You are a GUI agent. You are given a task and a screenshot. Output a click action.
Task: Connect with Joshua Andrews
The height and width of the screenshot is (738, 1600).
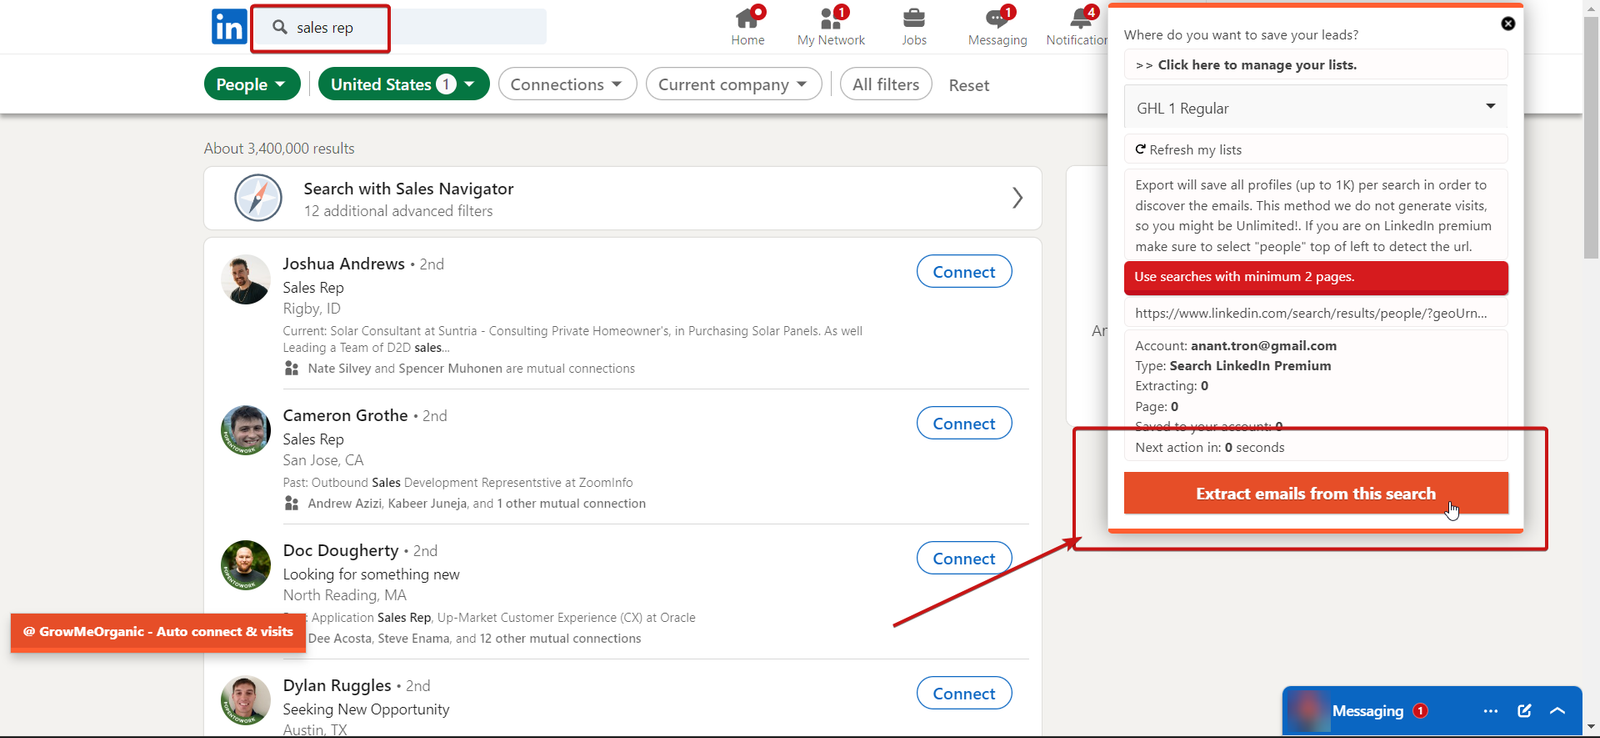(964, 272)
